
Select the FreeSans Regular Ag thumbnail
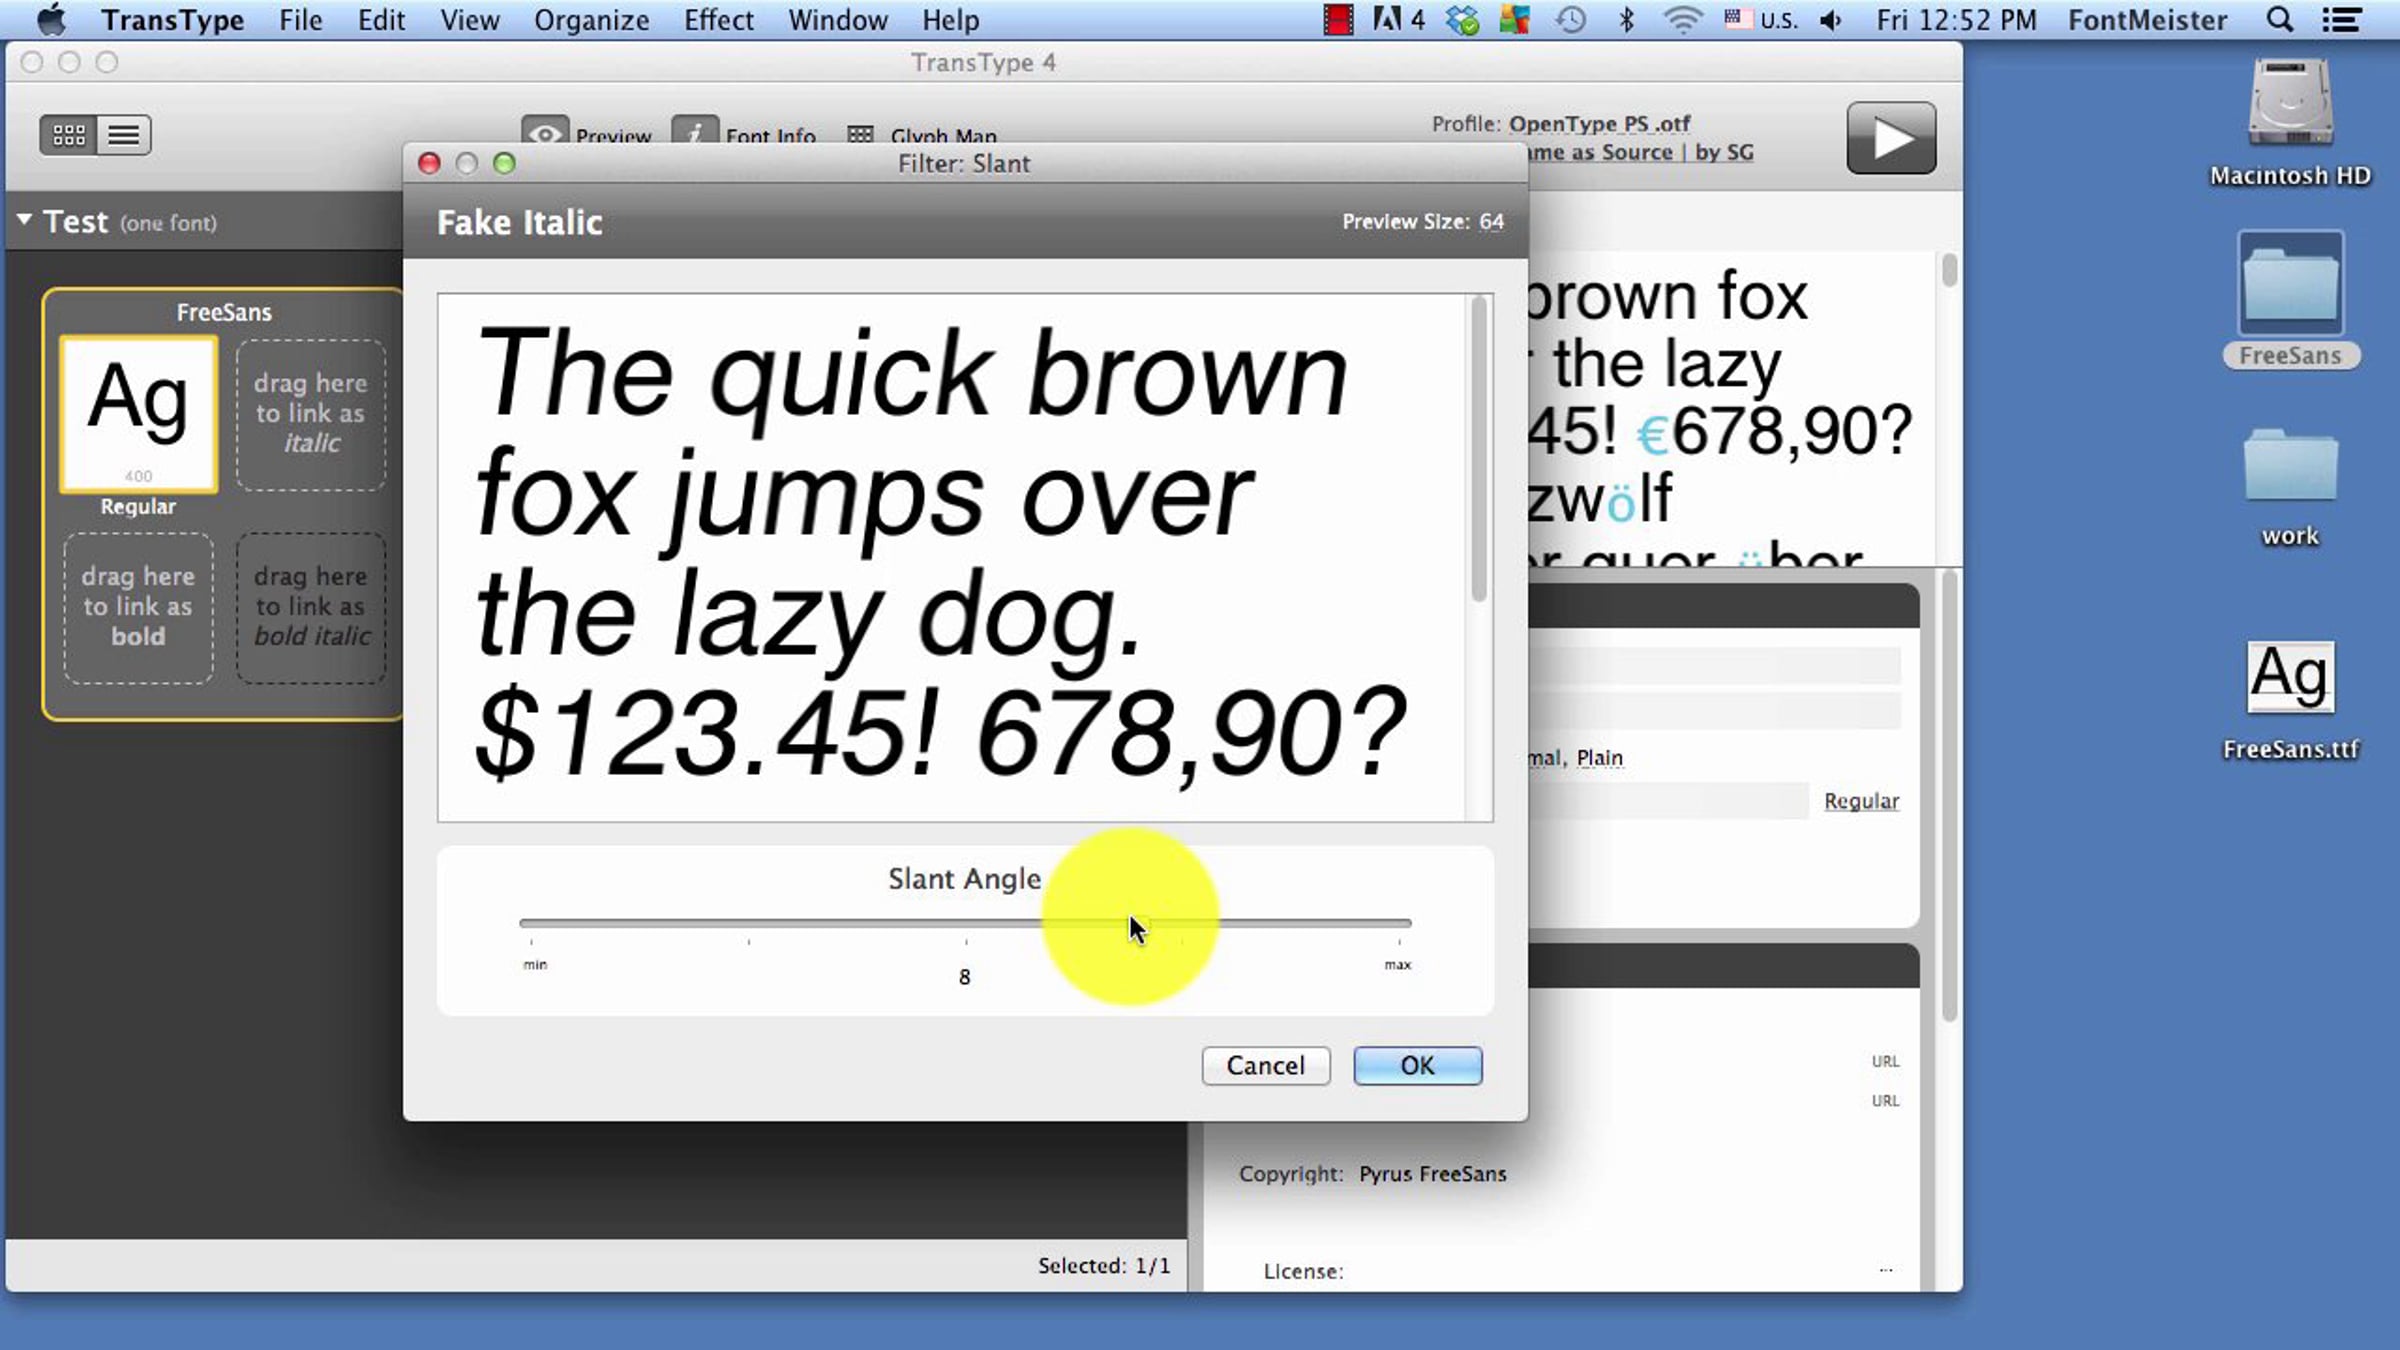tap(139, 414)
